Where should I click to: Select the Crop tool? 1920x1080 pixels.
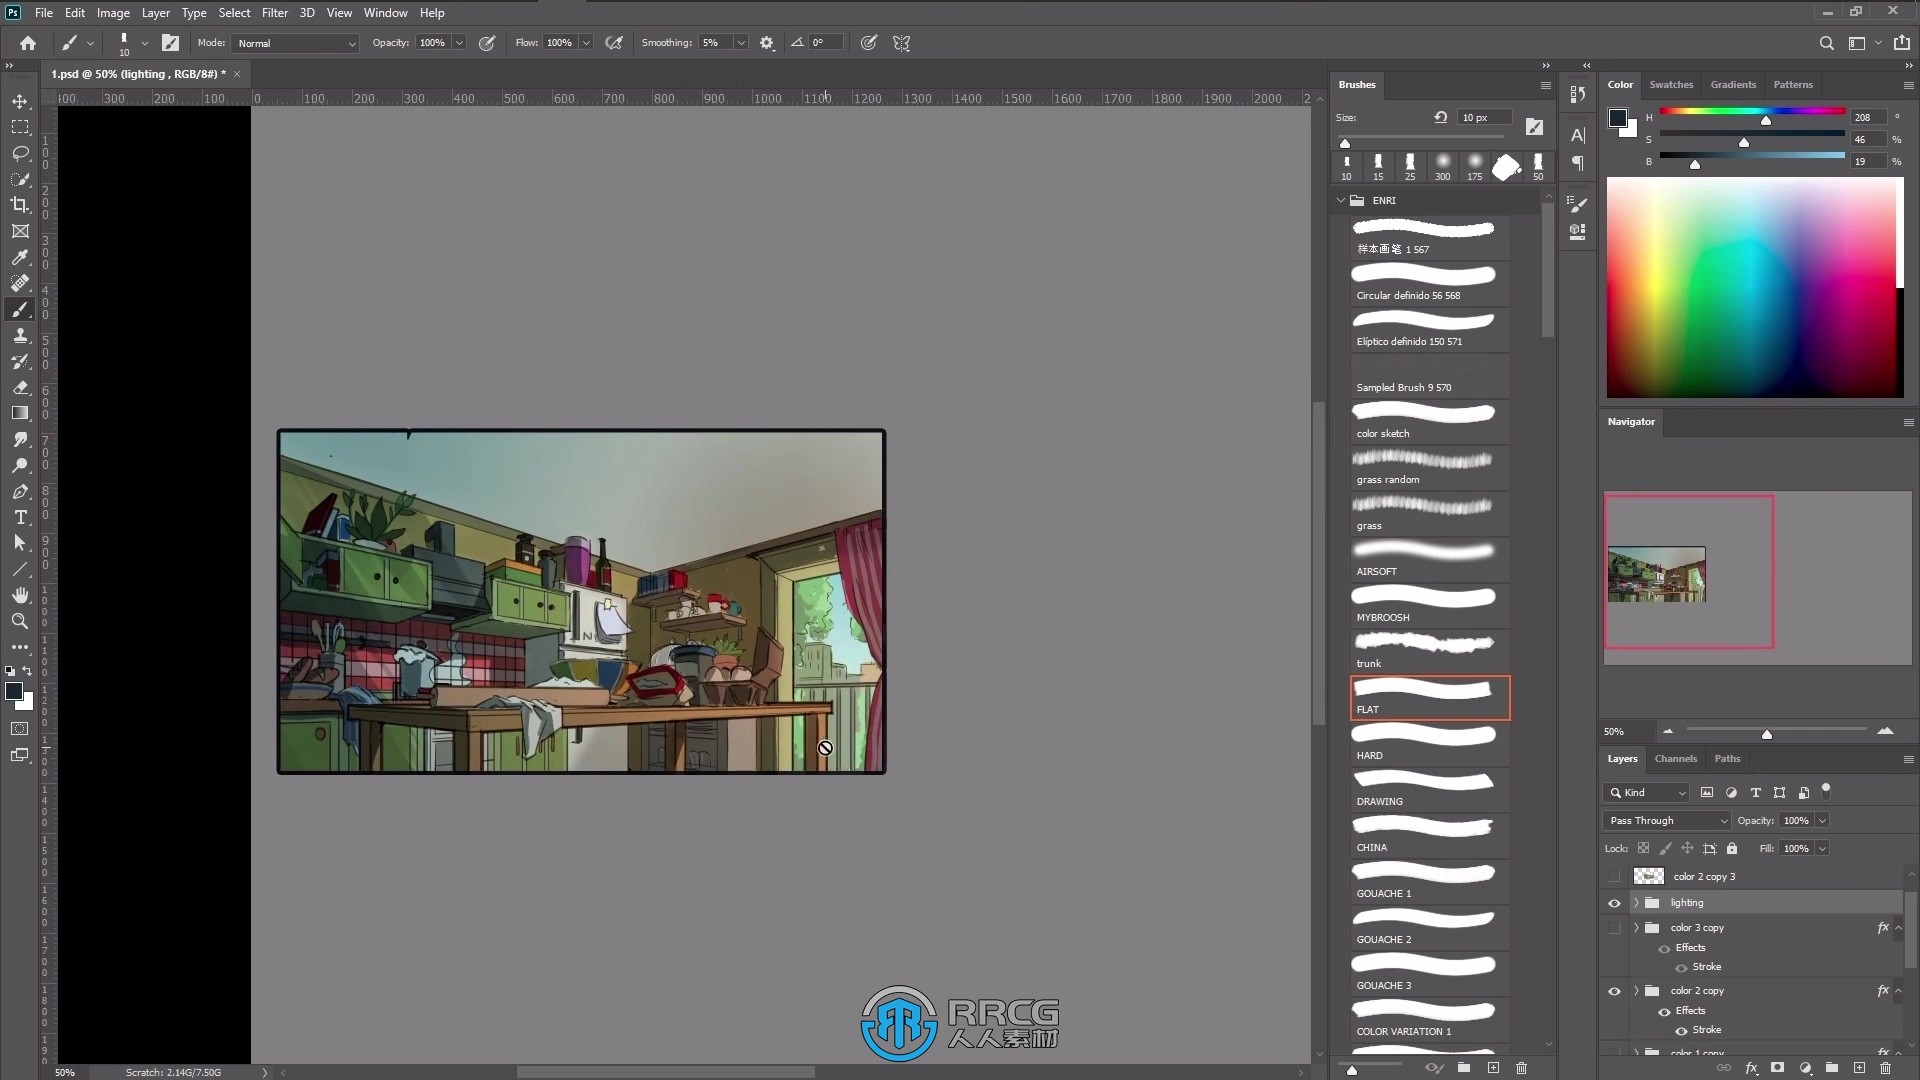pyautogui.click(x=20, y=205)
